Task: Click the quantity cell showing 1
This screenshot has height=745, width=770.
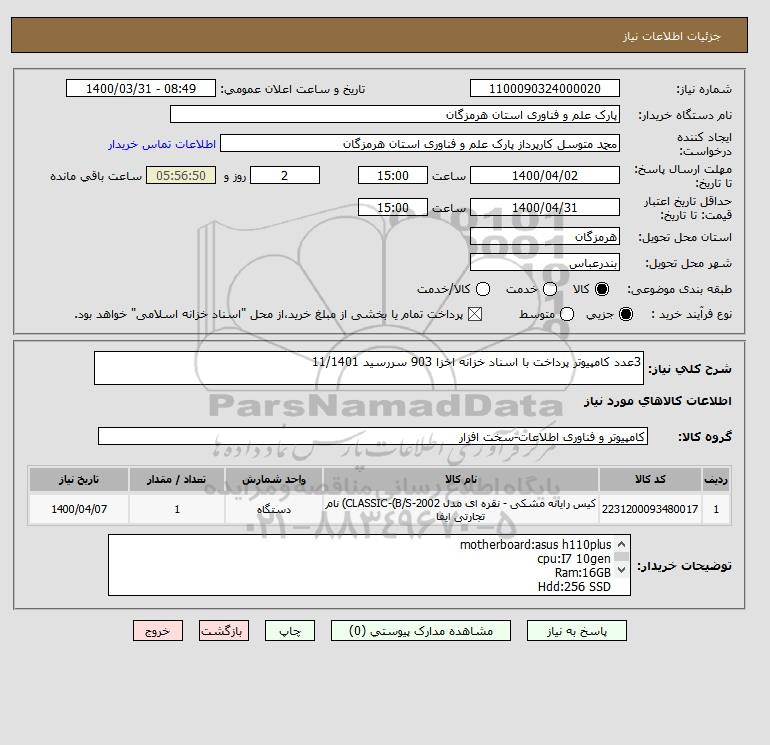Action: coord(177,509)
